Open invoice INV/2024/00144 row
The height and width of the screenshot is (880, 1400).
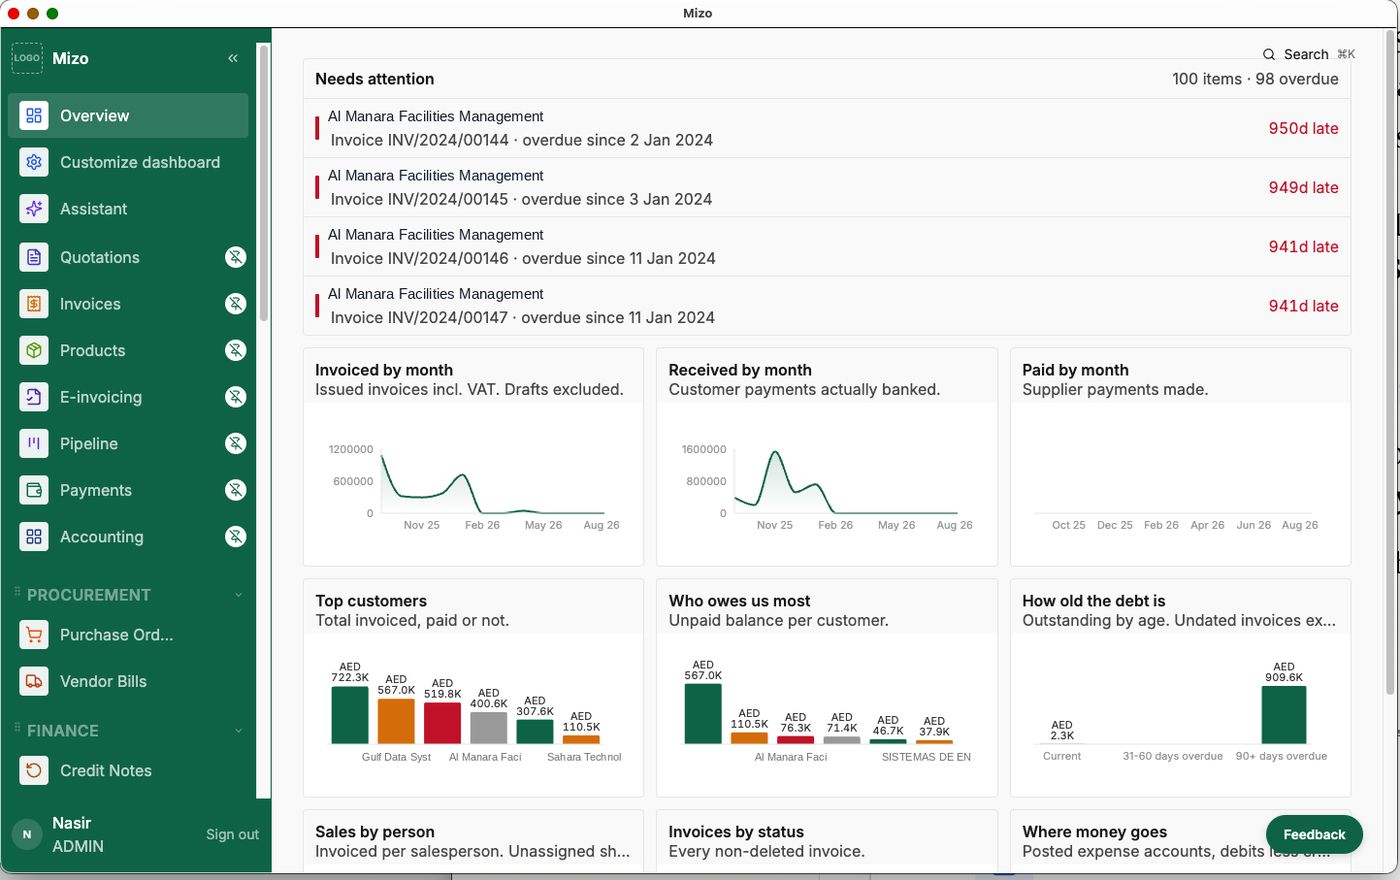click(826, 128)
